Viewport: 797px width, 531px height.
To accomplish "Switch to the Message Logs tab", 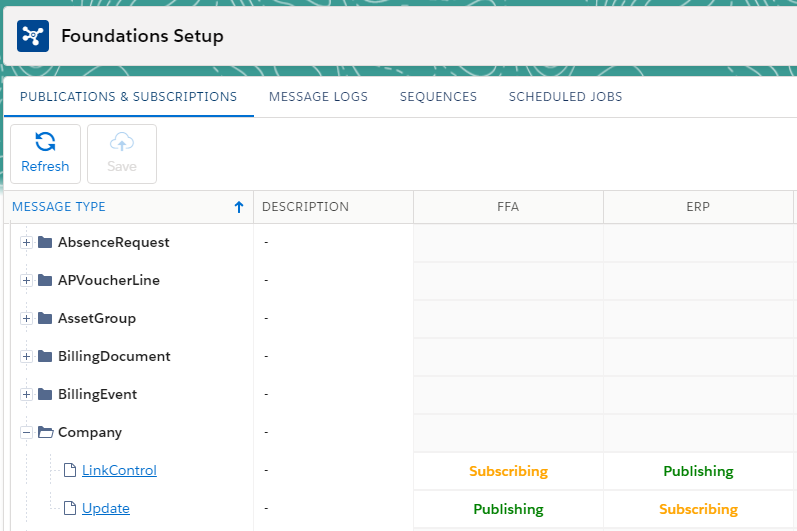I will click(318, 97).
